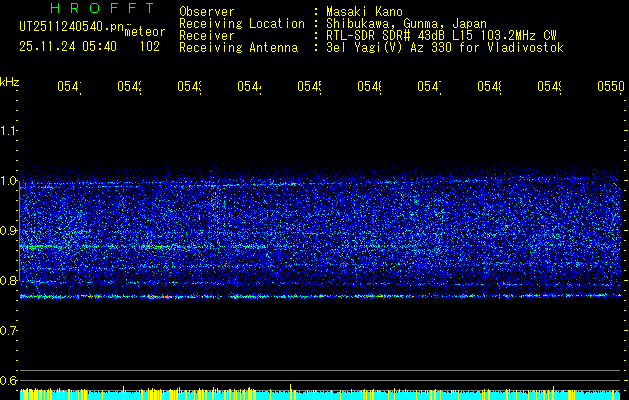The height and width of the screenshot is (400, 629).
Task: Click the 1.1 frequency axis label
Action: point(8,130)
